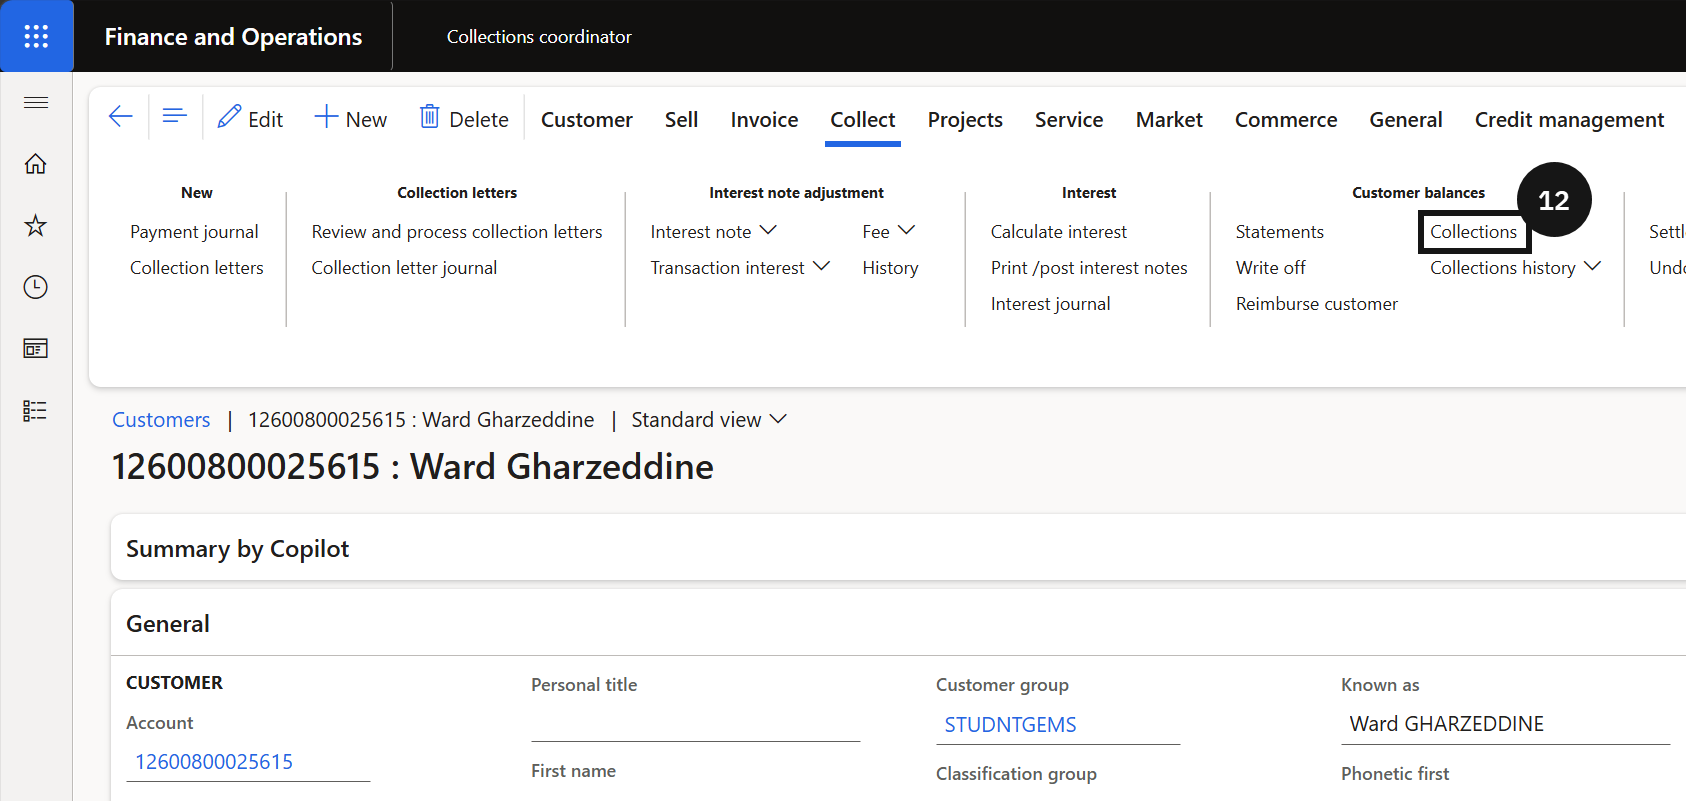
Task: Open the Service tab
Action: (x=1069, y=120)
